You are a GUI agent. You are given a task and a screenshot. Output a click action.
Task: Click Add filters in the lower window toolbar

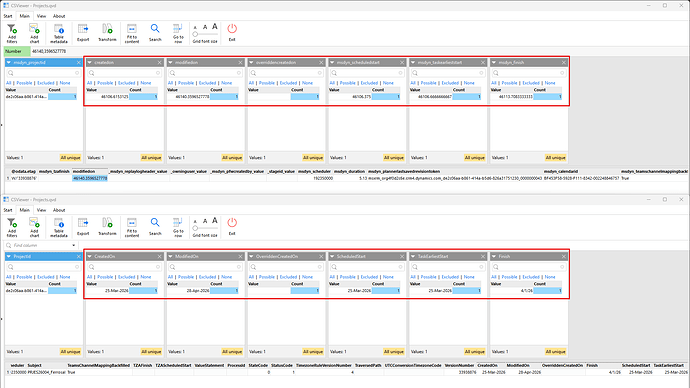pyautogui.click(x=12, y=227)
